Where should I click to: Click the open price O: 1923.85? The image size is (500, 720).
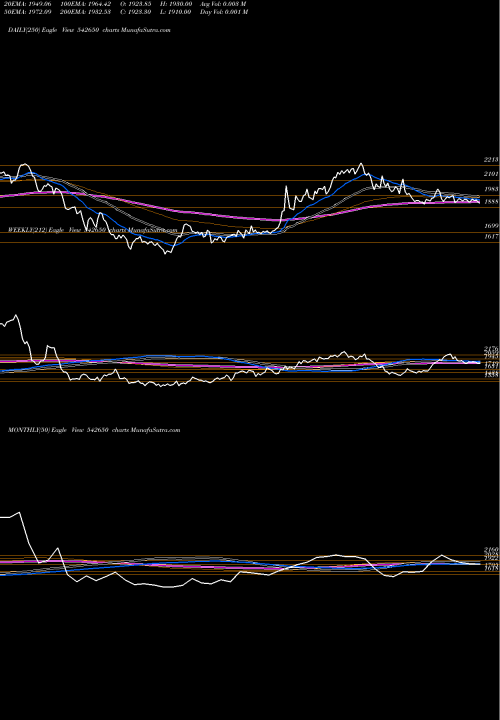(136, 4)
